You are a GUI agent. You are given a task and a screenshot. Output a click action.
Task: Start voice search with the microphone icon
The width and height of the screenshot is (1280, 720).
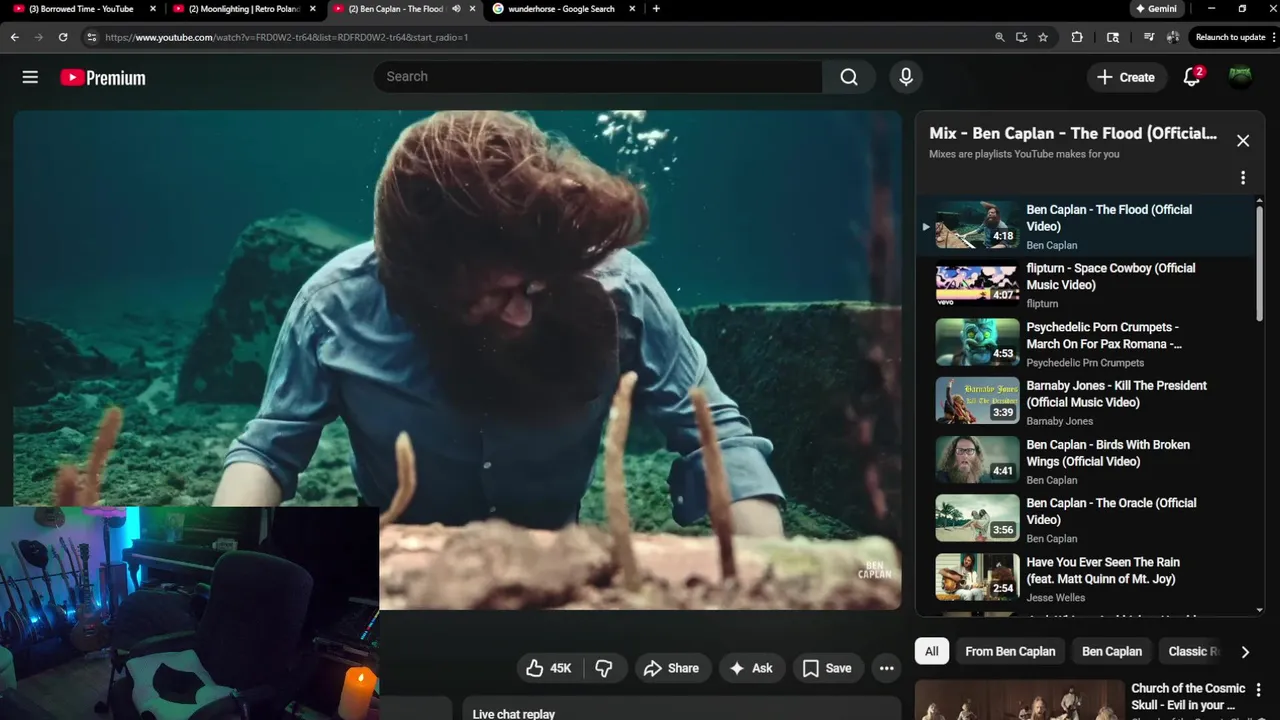tap(906, 77)
